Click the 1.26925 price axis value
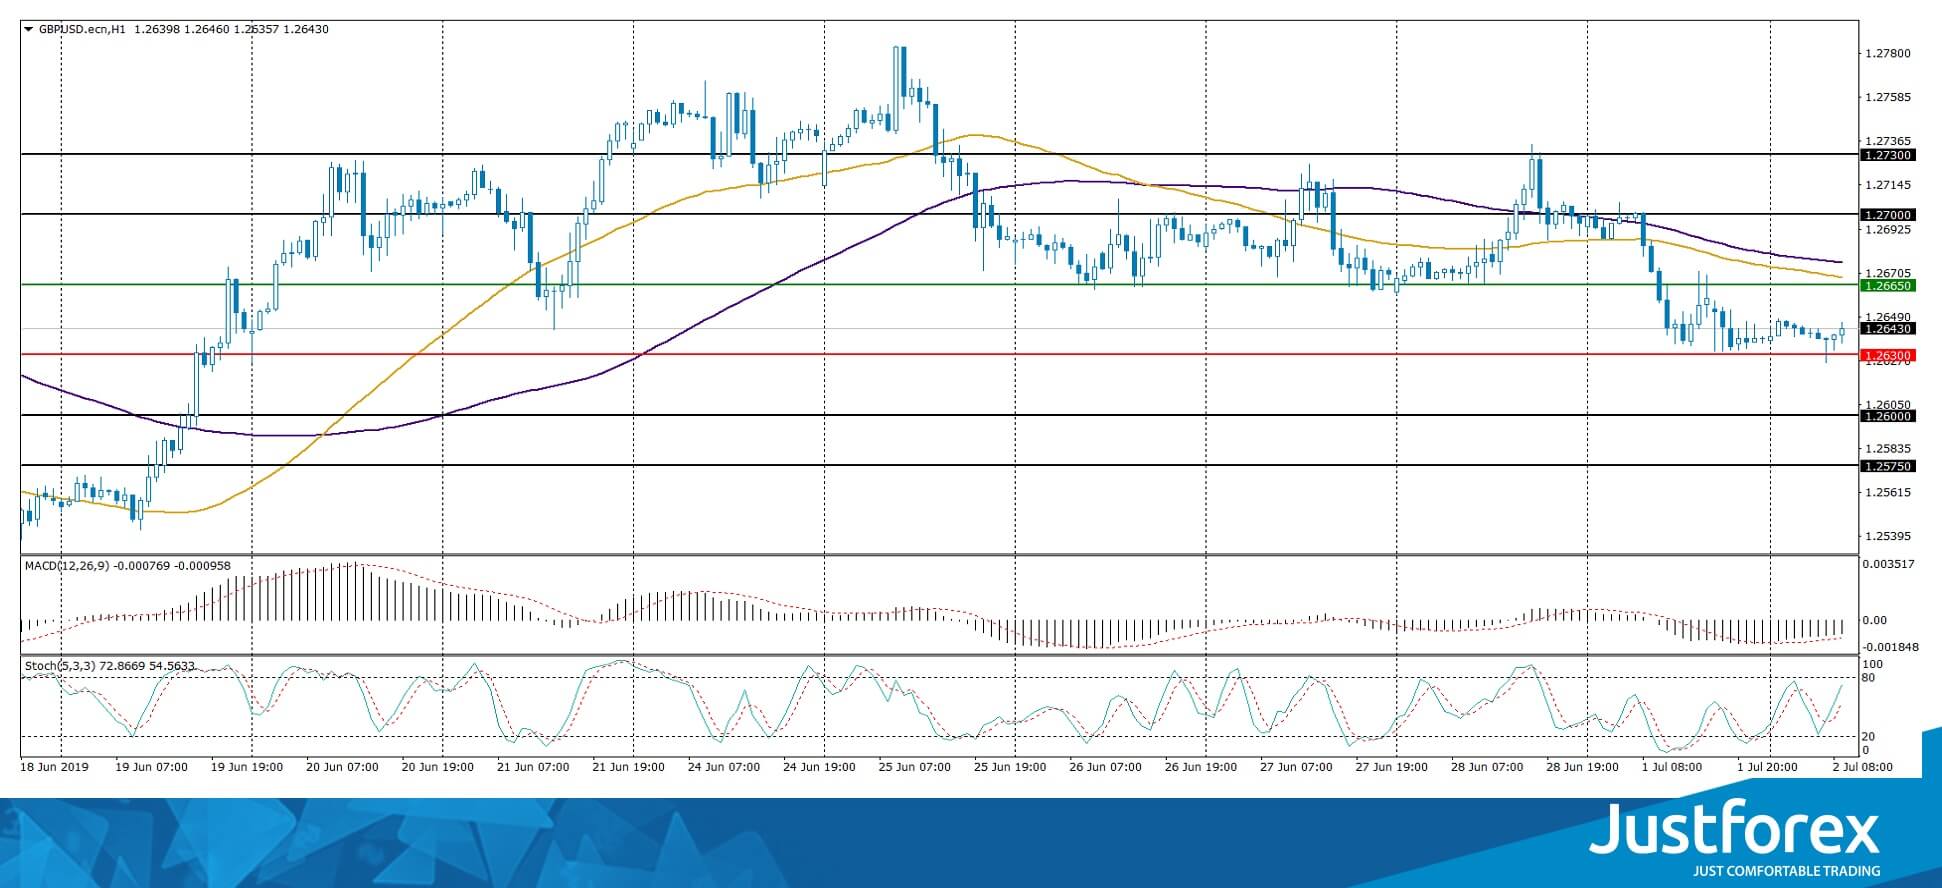 click(x=1887, y=229)
